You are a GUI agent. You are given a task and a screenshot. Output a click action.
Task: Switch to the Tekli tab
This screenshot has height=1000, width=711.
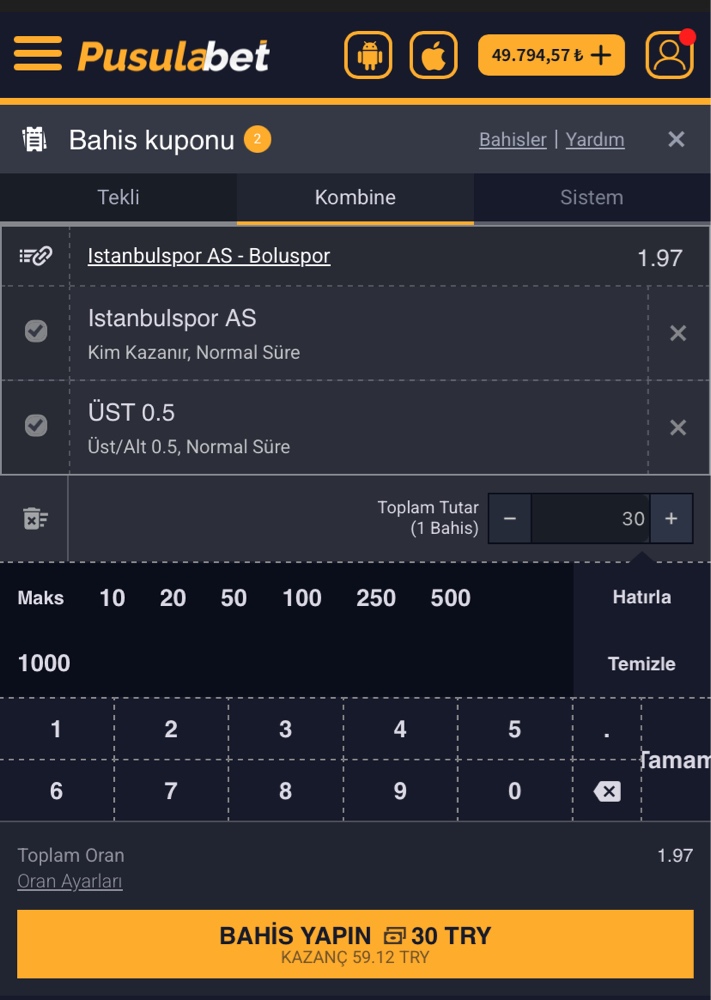(x=118, y=197)
